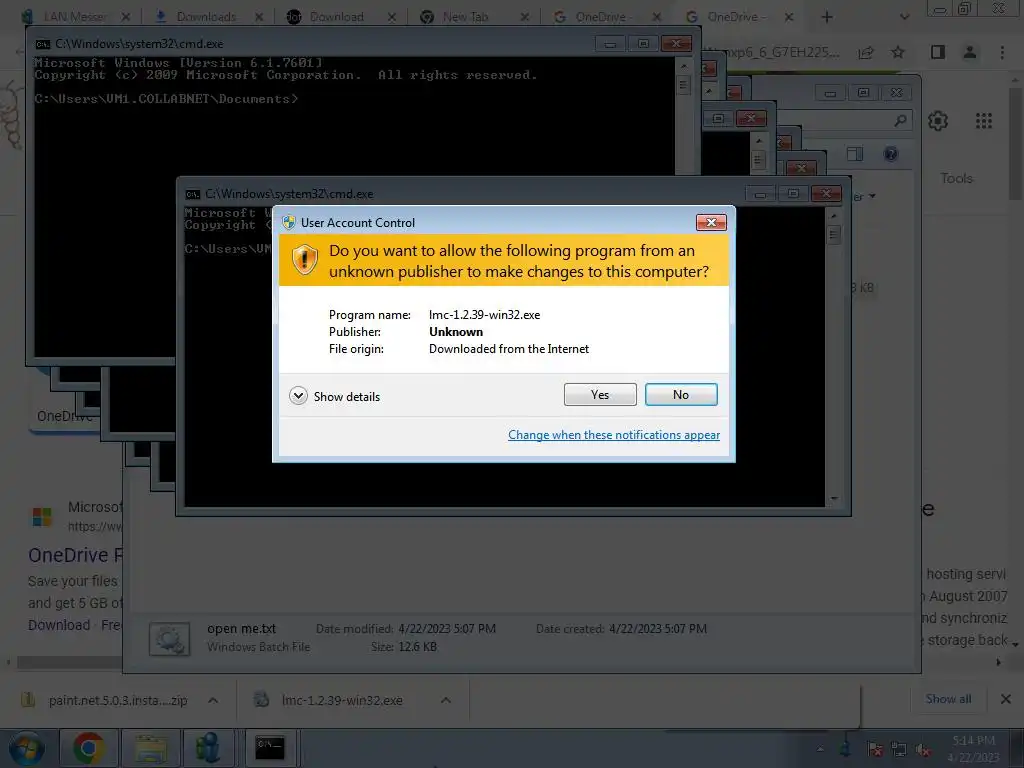This screenshot has width=1024, height=768.
Task: Click the OneDrive search result heading
Action: click(75, 555)
